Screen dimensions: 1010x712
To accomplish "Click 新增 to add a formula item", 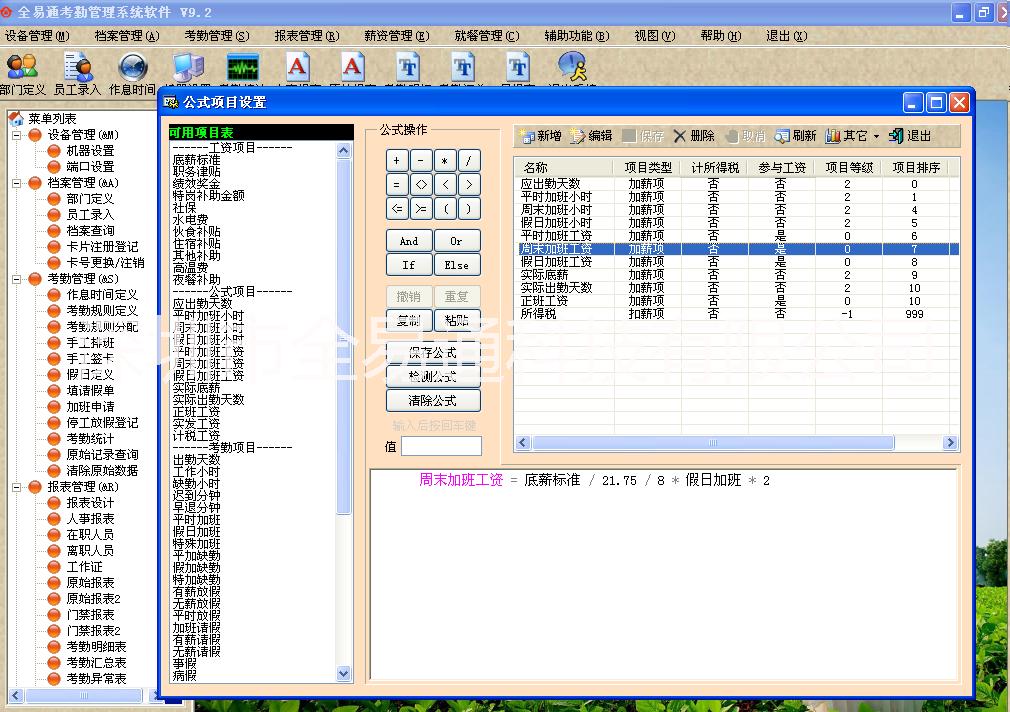I will (540, 136).
